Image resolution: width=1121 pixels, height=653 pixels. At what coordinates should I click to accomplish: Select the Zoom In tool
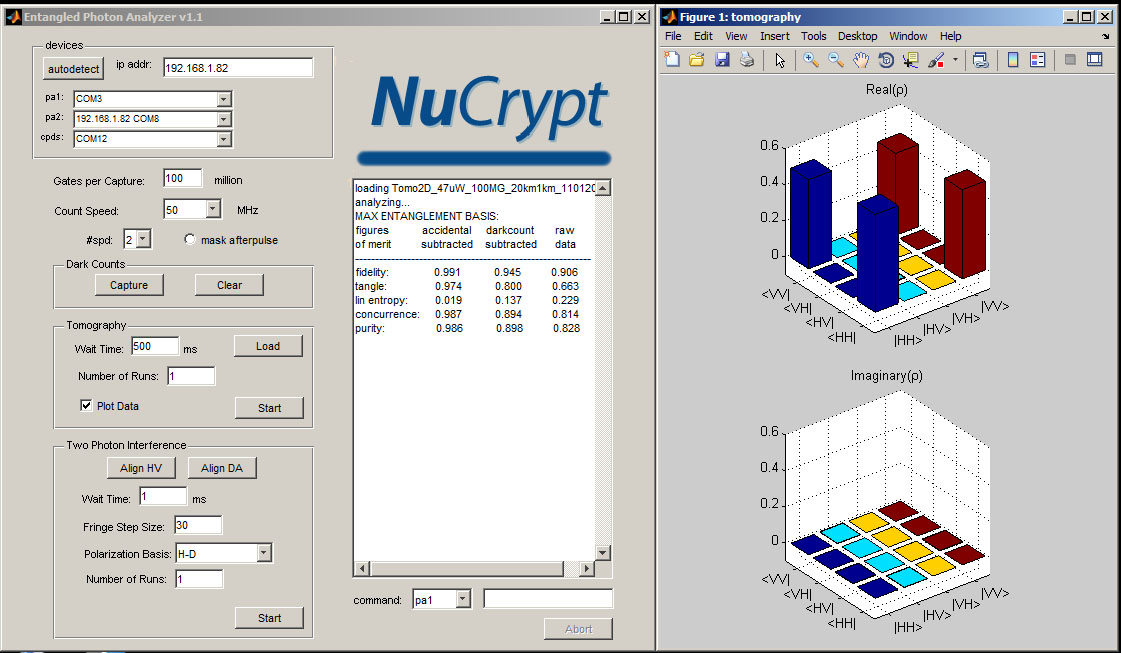point(810,60)
